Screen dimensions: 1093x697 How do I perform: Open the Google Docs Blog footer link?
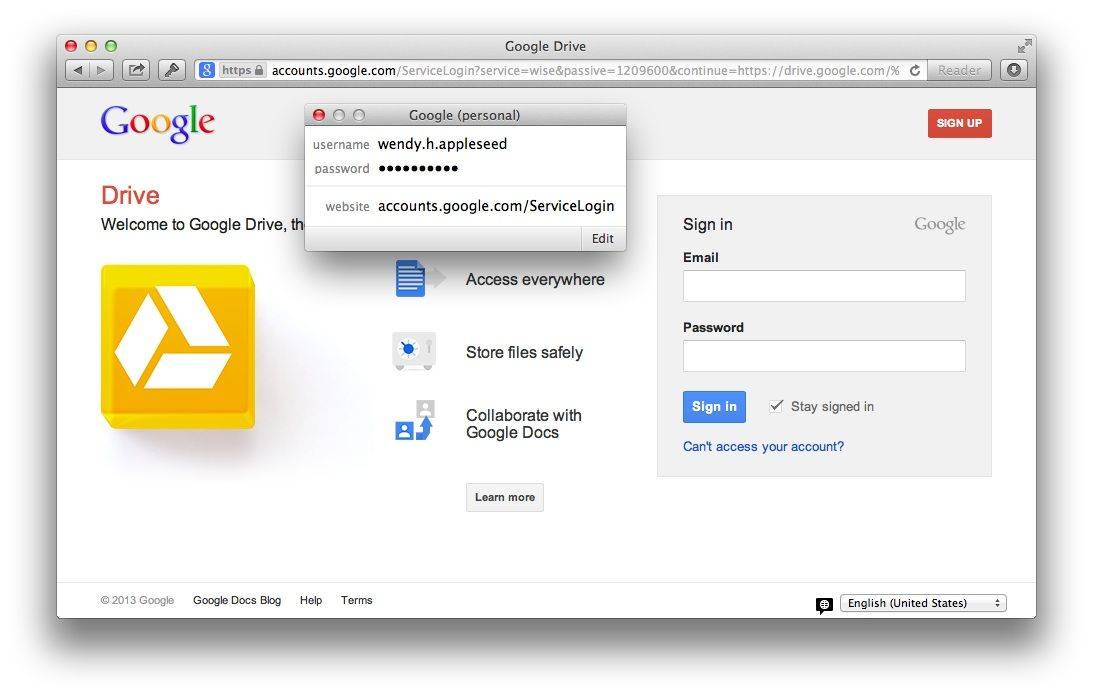tap(237, 600)
